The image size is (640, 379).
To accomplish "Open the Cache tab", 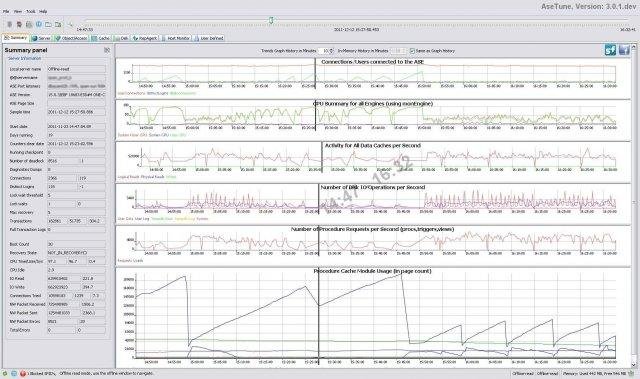I will click(101, 38).
